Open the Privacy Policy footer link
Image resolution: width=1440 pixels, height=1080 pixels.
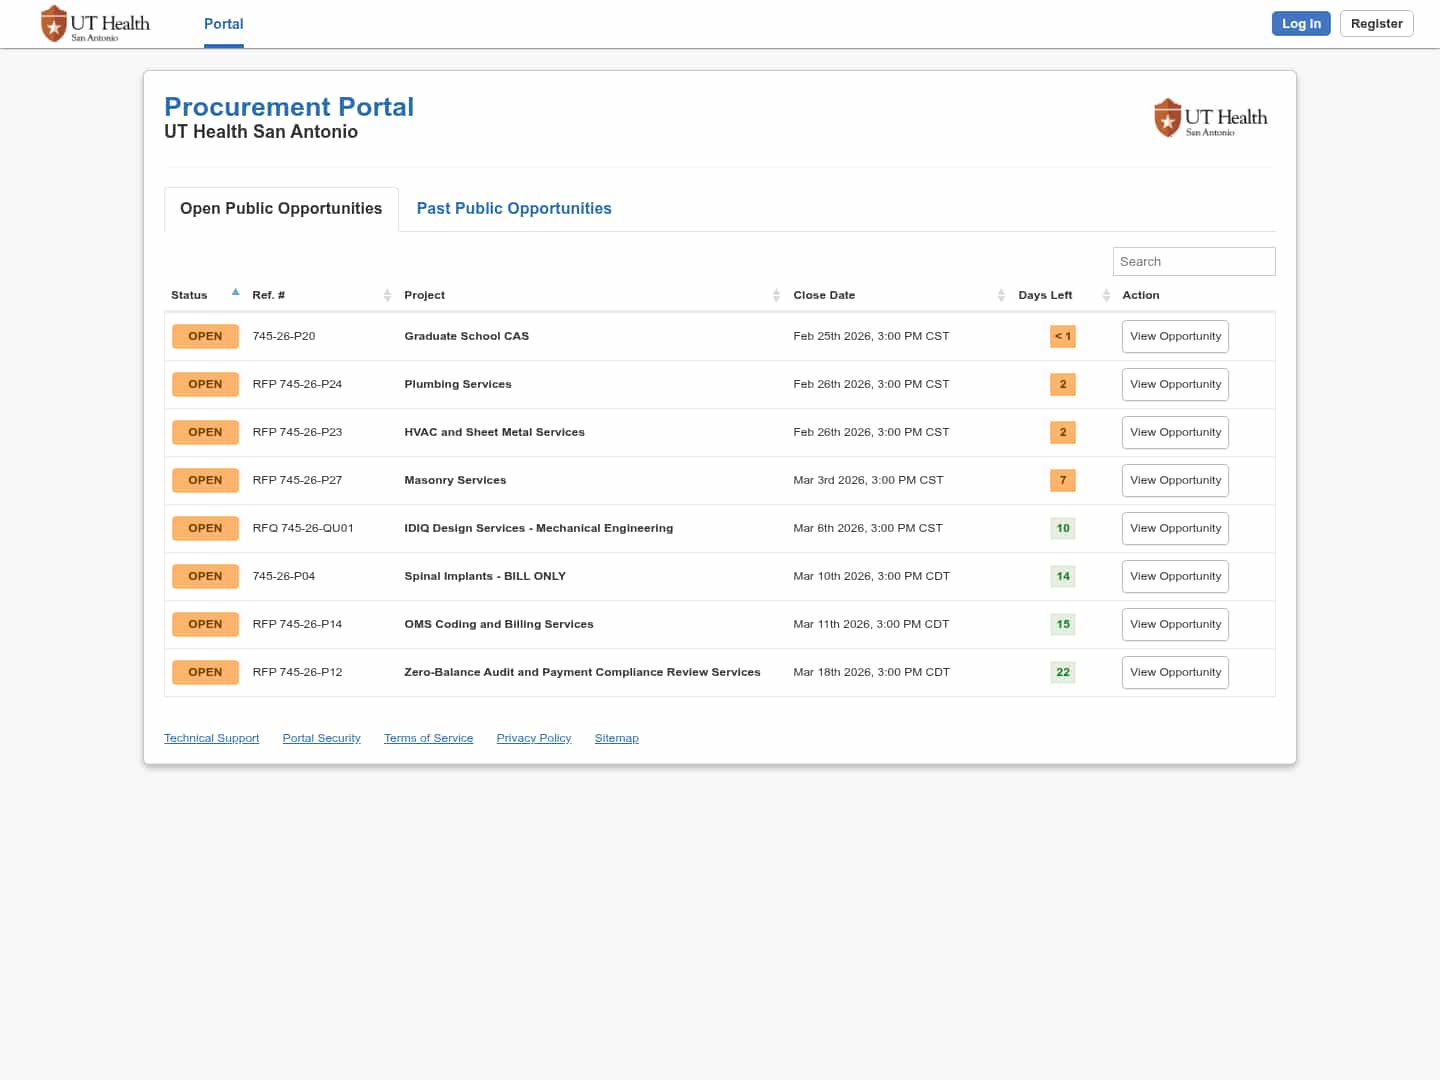point(533,738)
